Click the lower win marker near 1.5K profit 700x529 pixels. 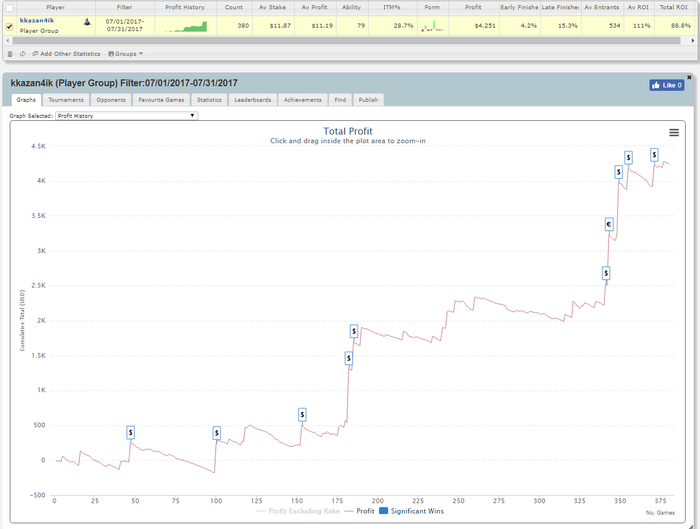tap(349, 358)
